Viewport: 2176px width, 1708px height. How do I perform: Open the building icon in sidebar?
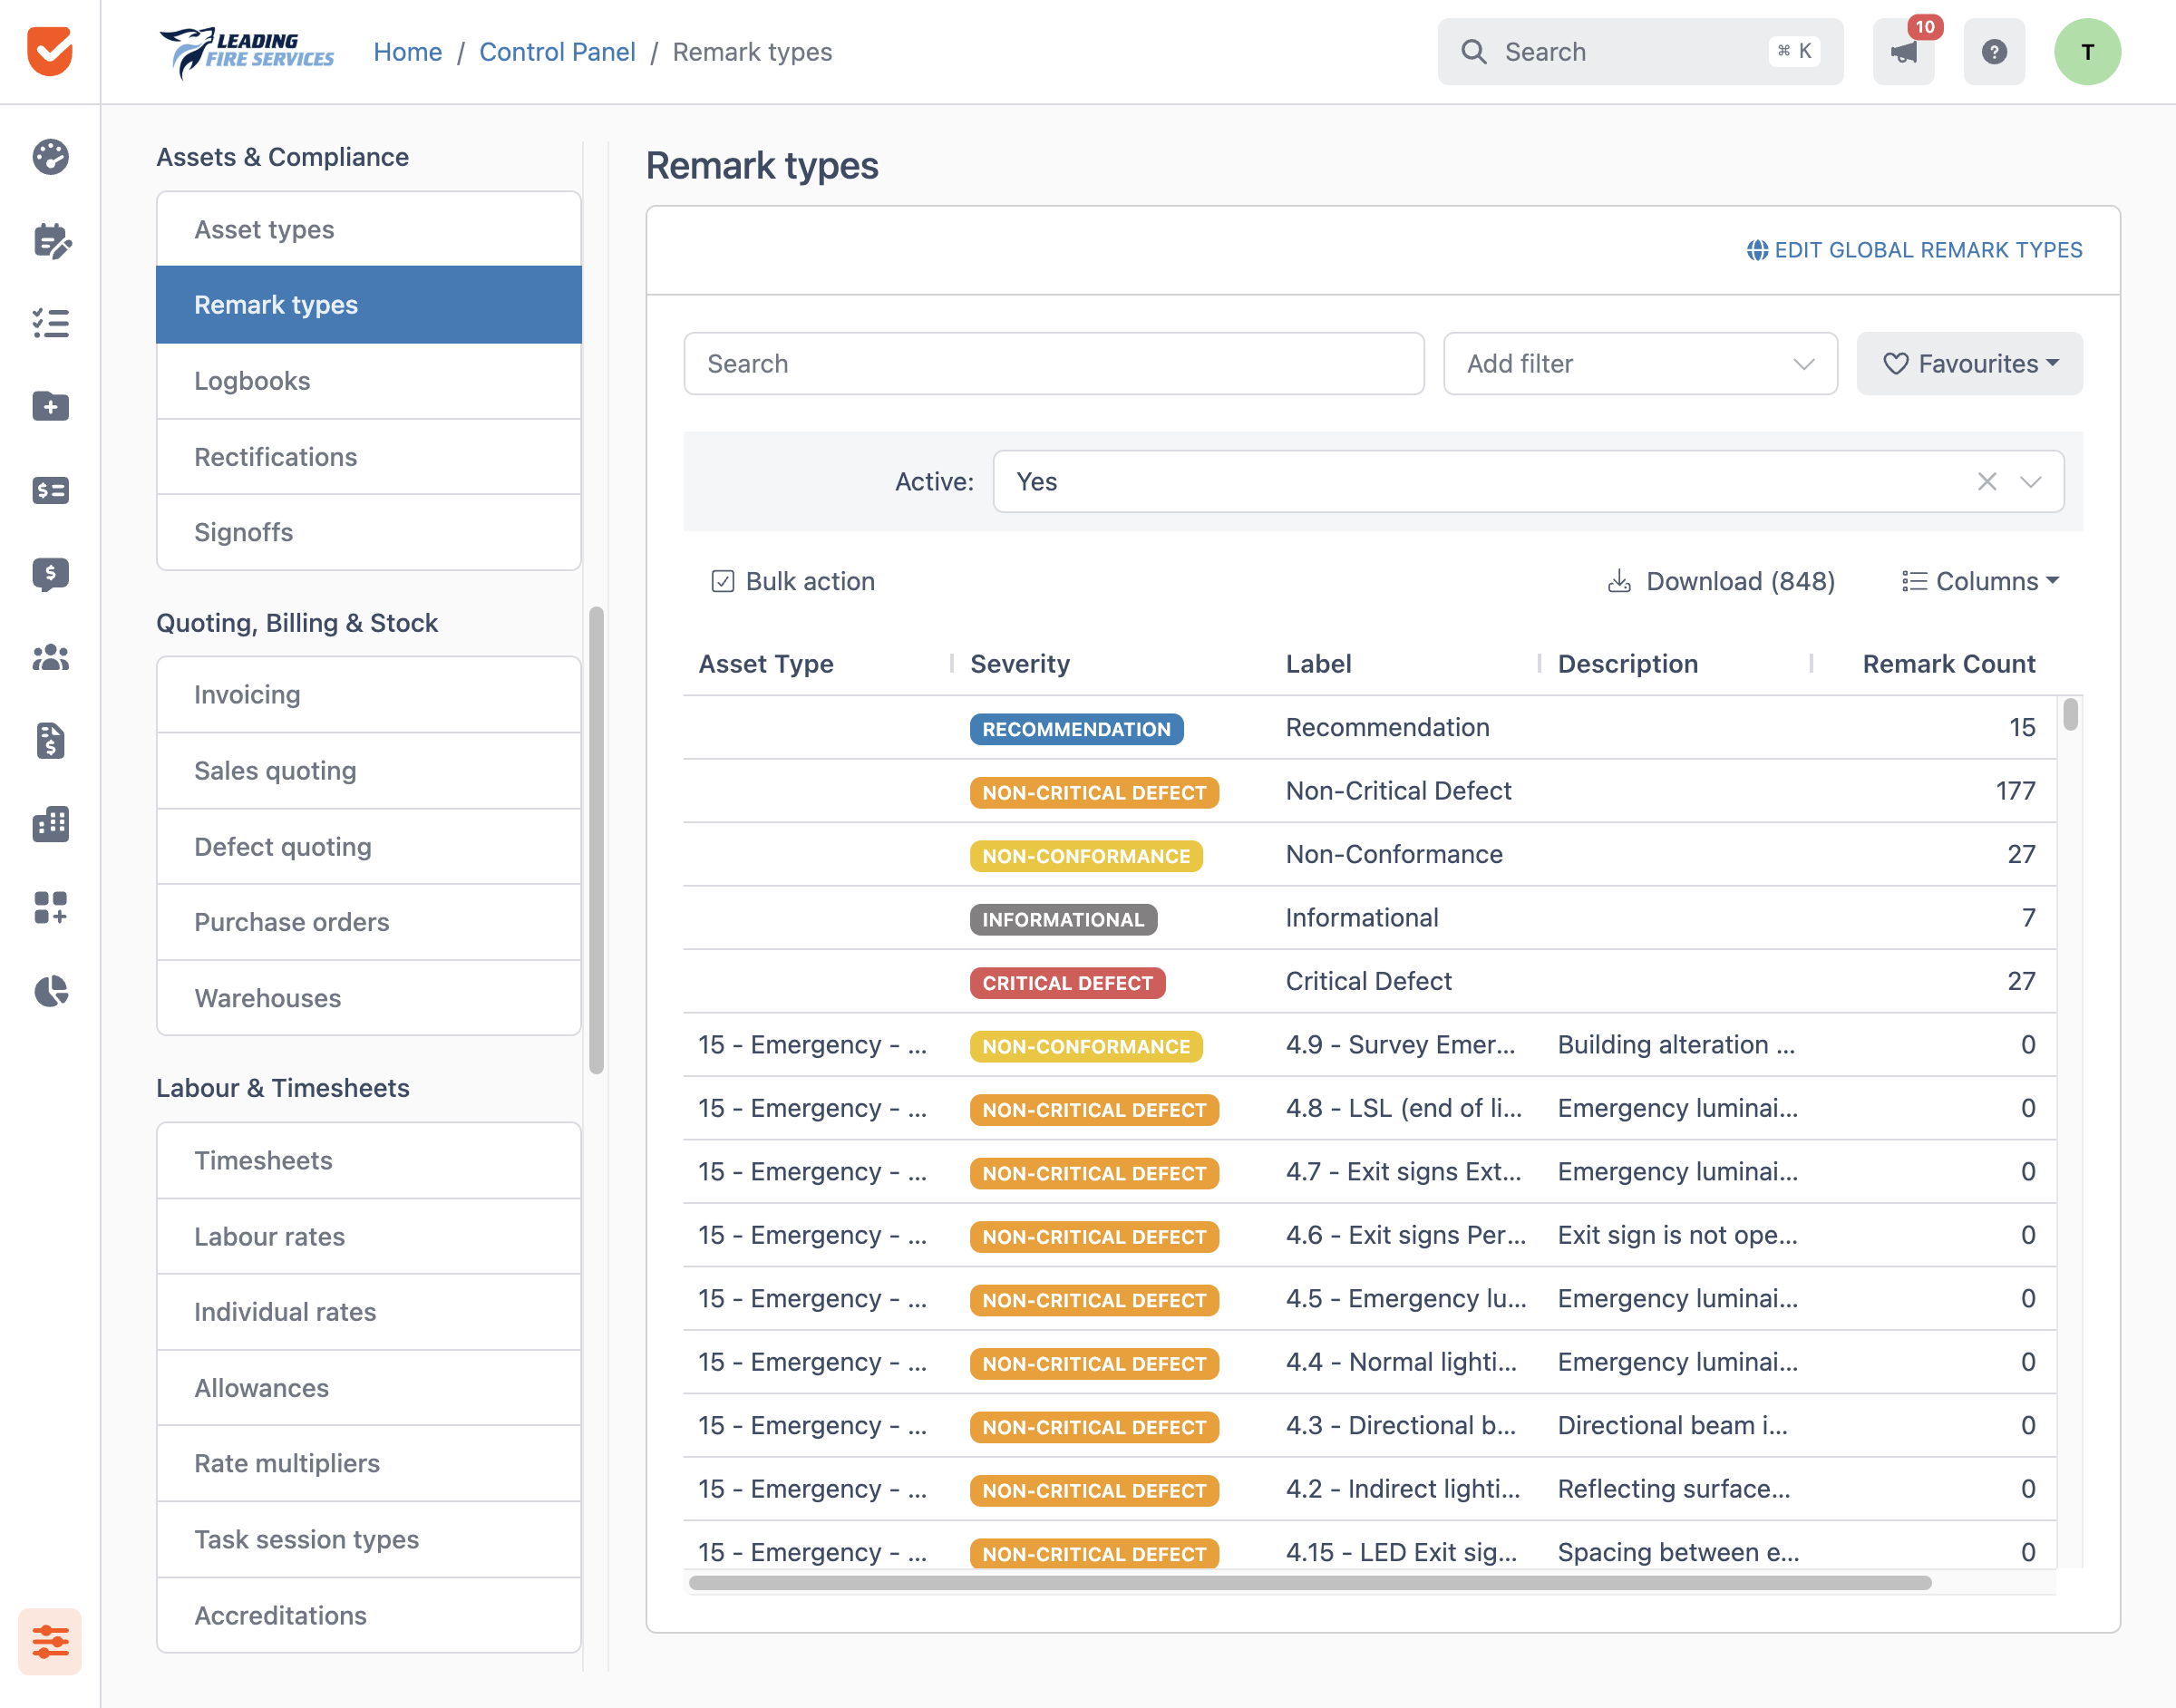pyautogui.click(x=50, y=824)
